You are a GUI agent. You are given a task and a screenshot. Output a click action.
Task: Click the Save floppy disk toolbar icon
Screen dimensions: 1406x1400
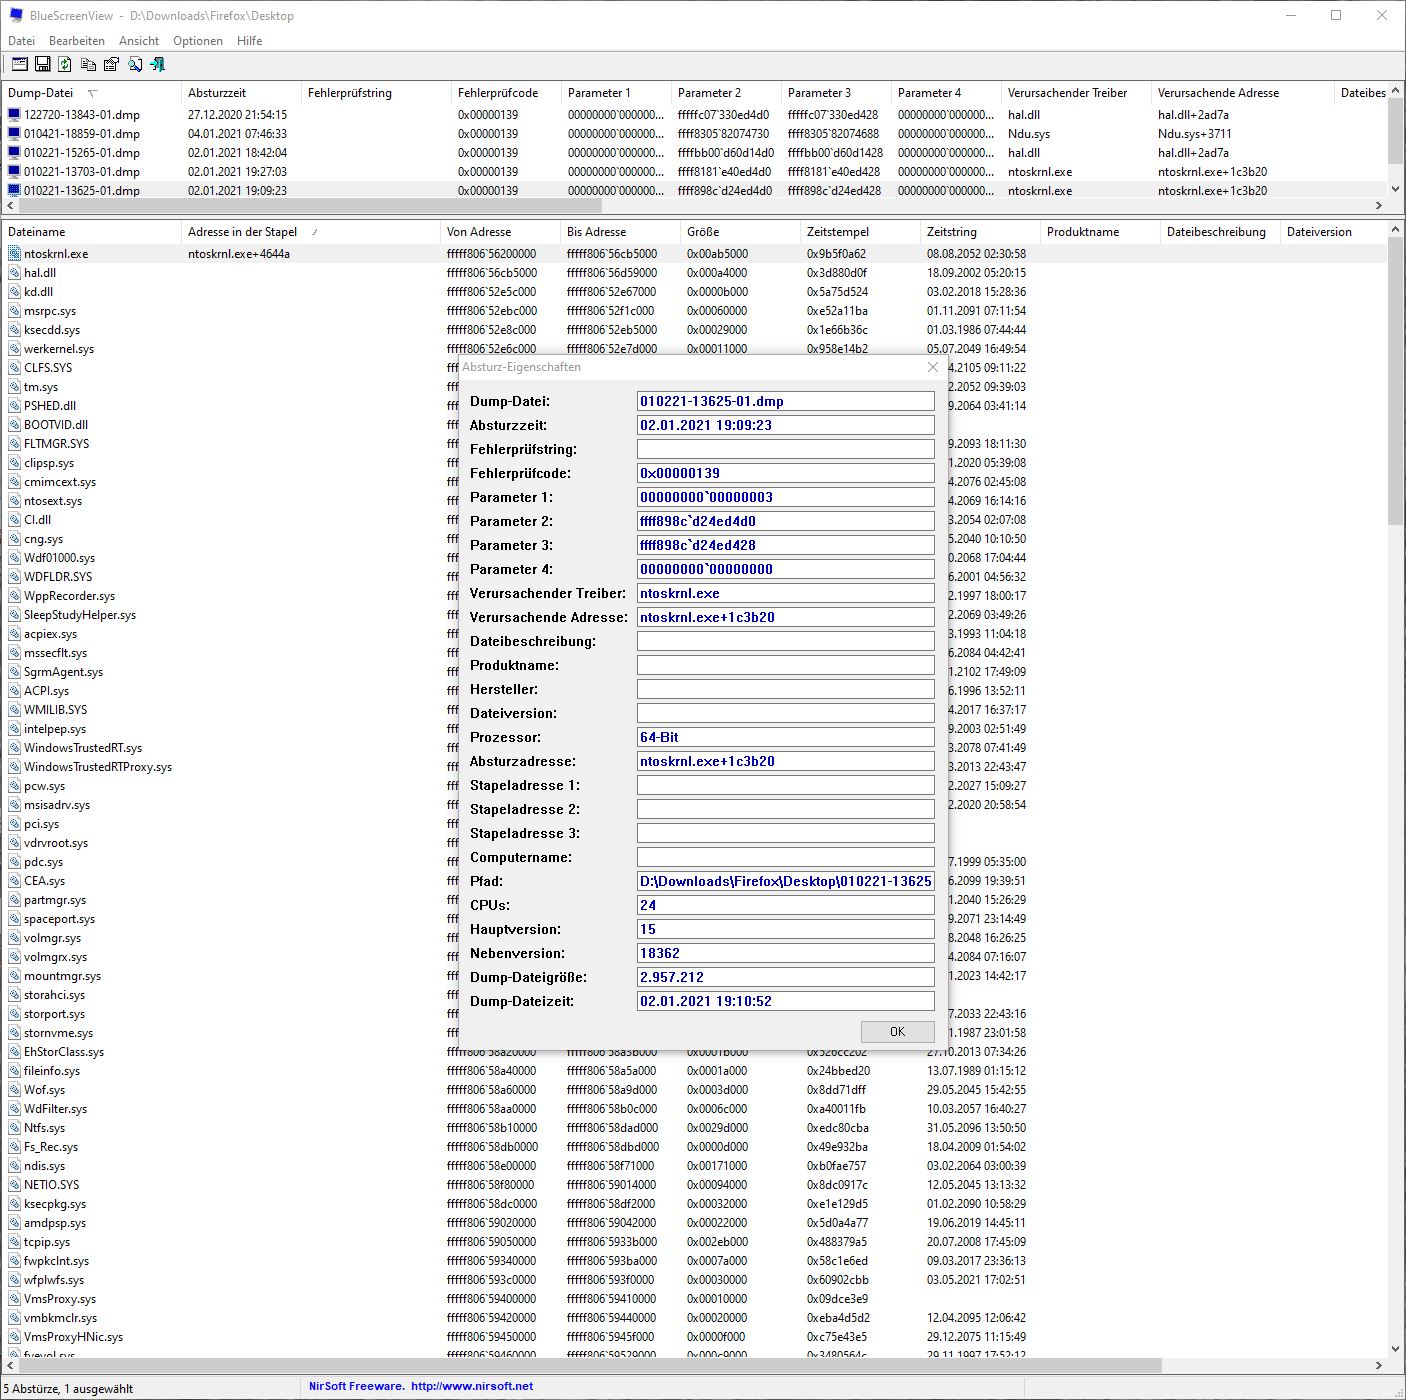click(x=42, y=64)
